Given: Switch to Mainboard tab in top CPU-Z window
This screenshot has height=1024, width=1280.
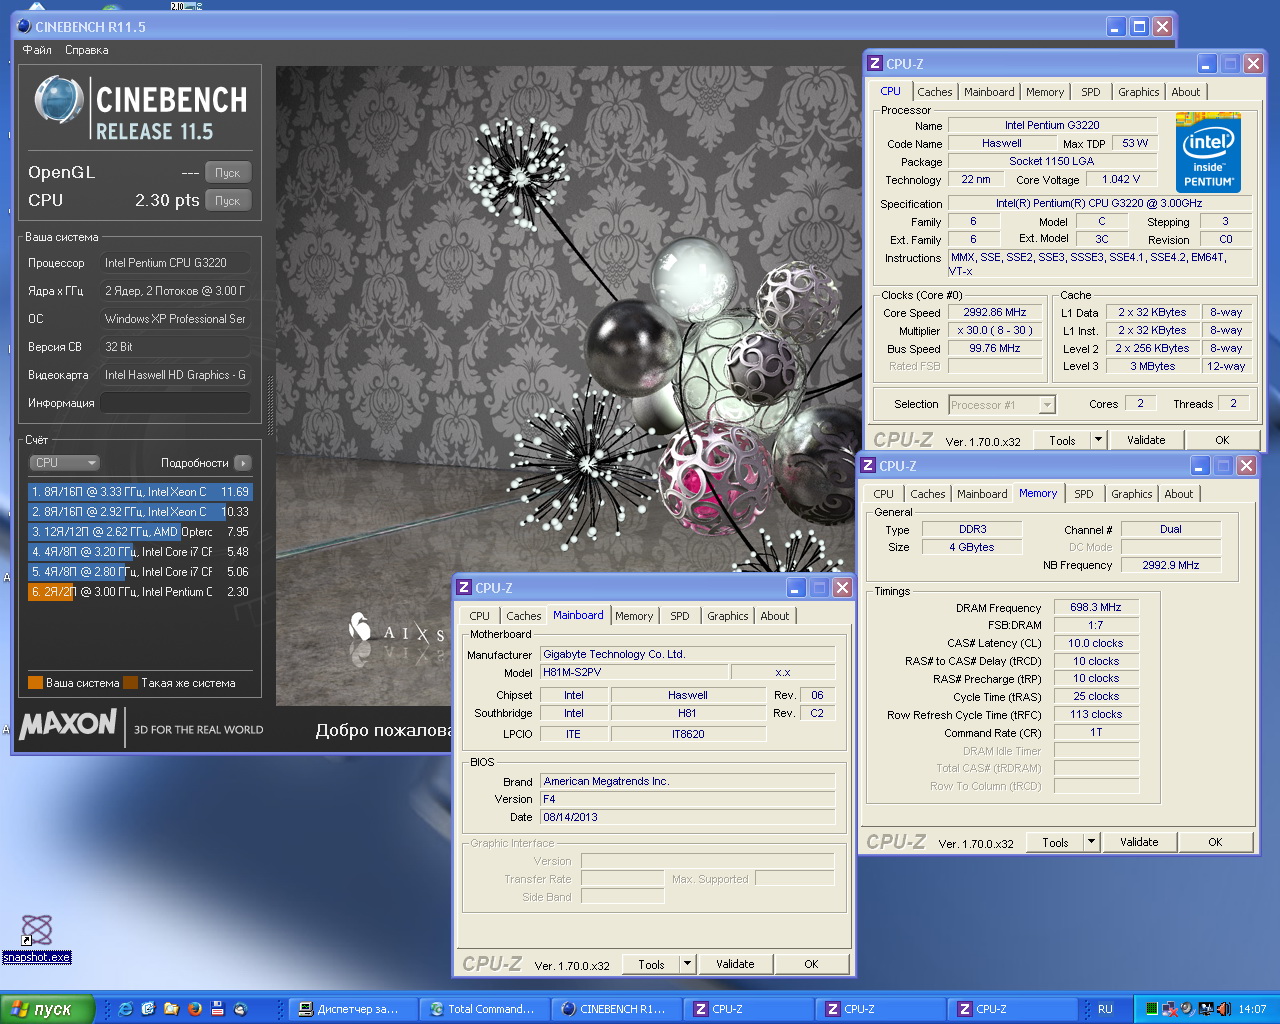Looking at the screenshot, I should pyautogui.click(x=989, y=92).
